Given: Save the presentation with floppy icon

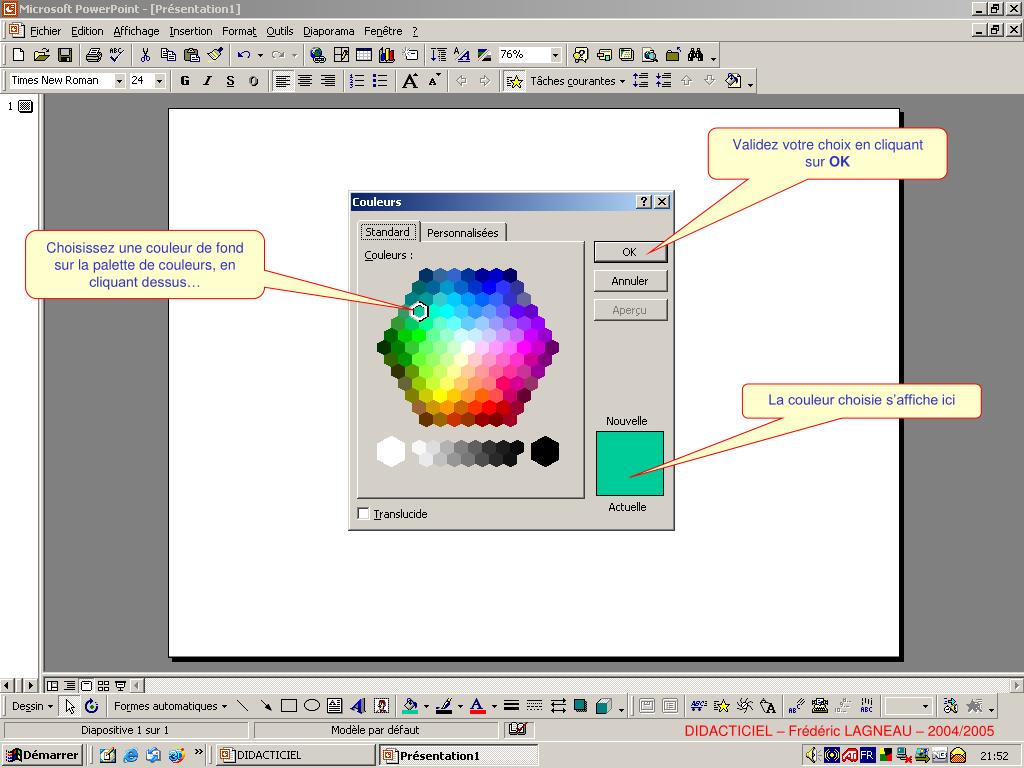Looking at the screenshot, I should tap(65, 55).
